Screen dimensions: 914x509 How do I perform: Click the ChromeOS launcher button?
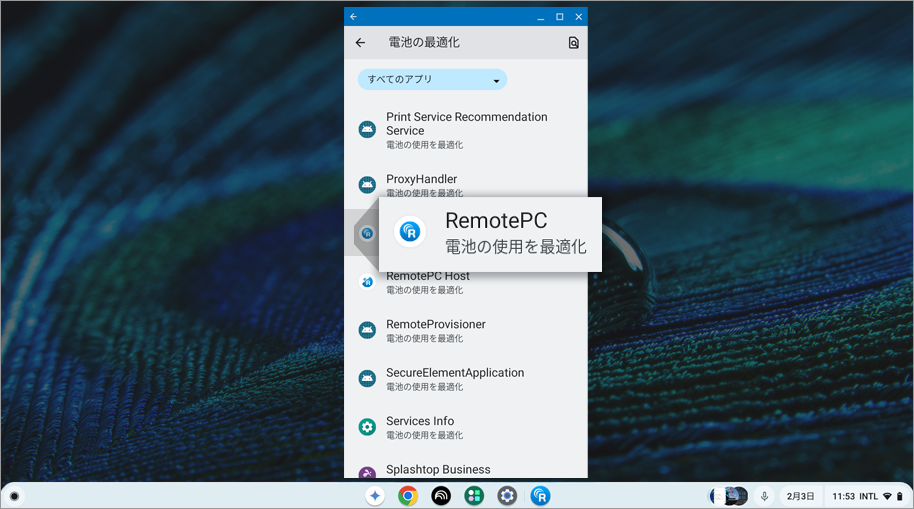[14, 496]
